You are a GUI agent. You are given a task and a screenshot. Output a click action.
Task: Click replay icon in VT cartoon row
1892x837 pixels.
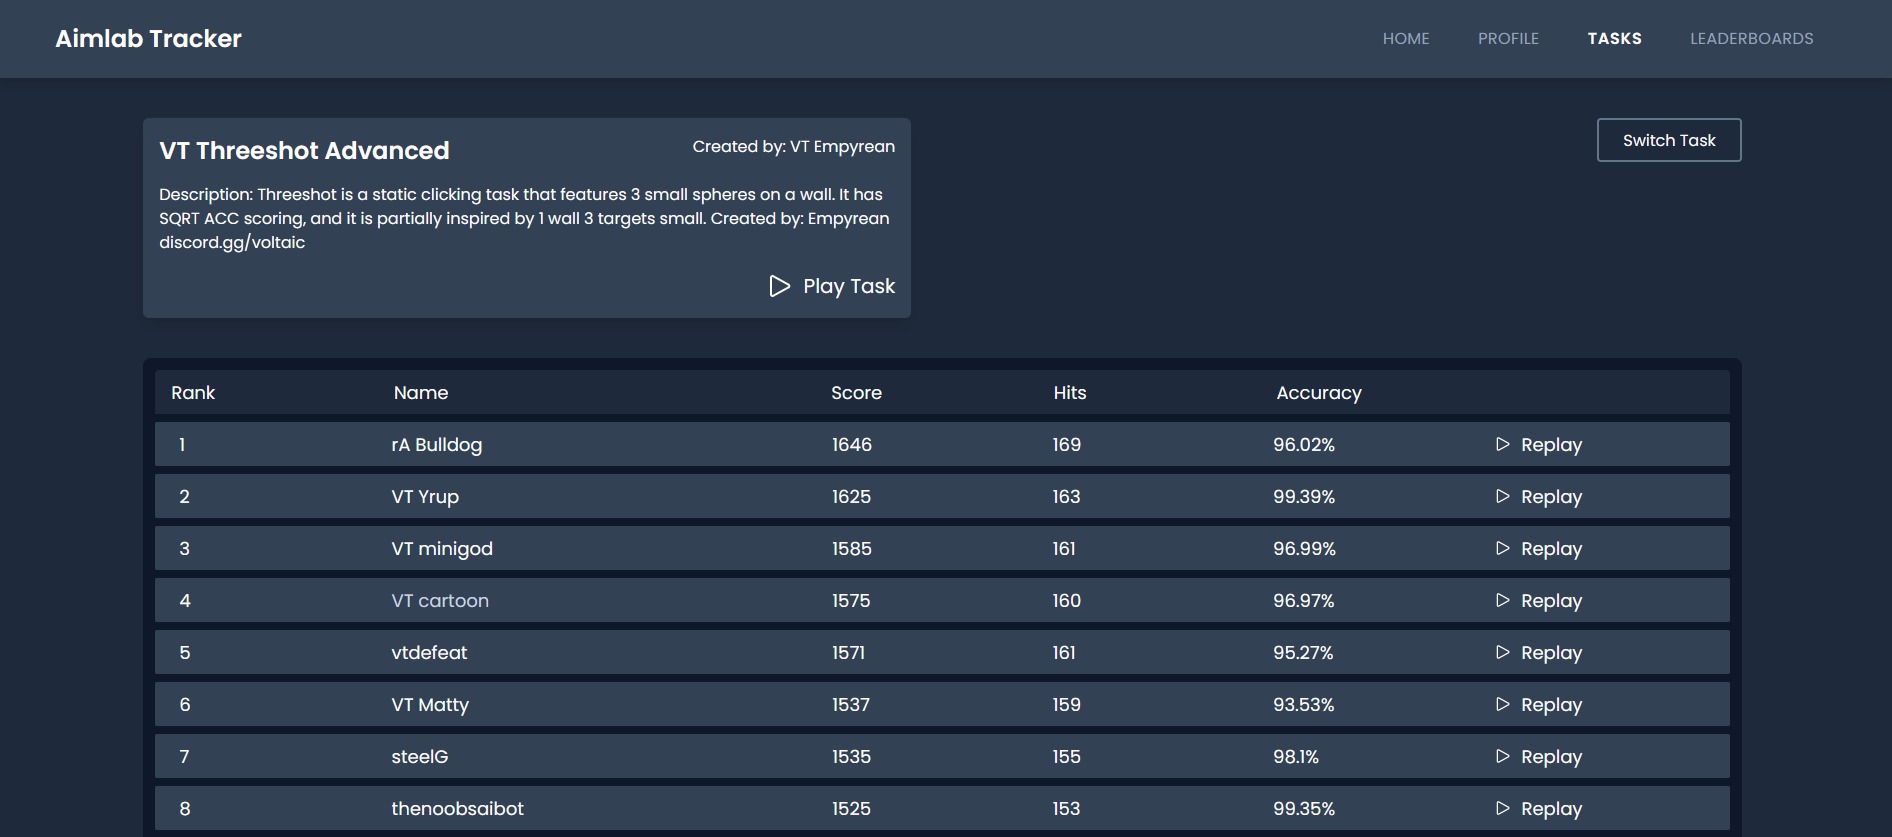1502,600
